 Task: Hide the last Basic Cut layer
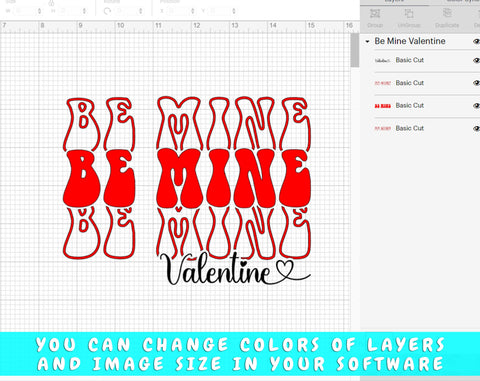476,128
